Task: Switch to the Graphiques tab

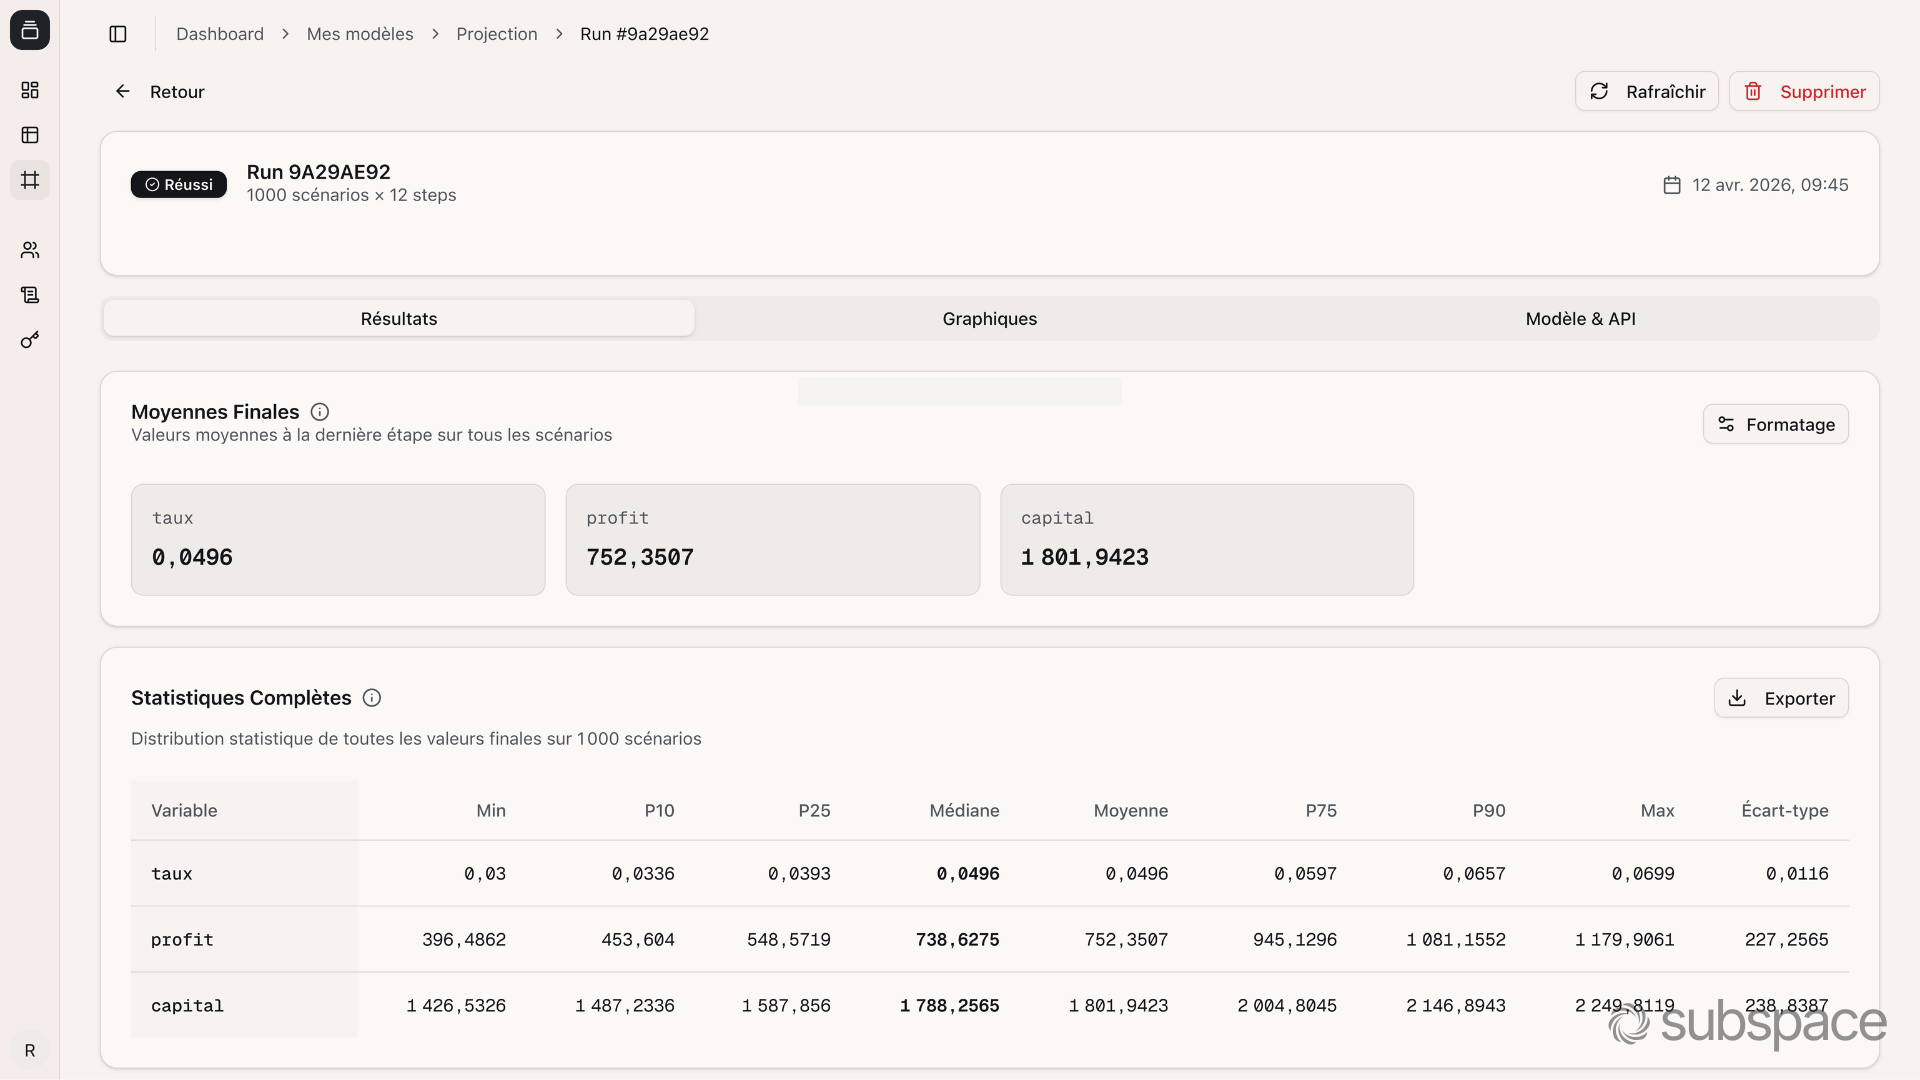Action: [x=989, y=318]
